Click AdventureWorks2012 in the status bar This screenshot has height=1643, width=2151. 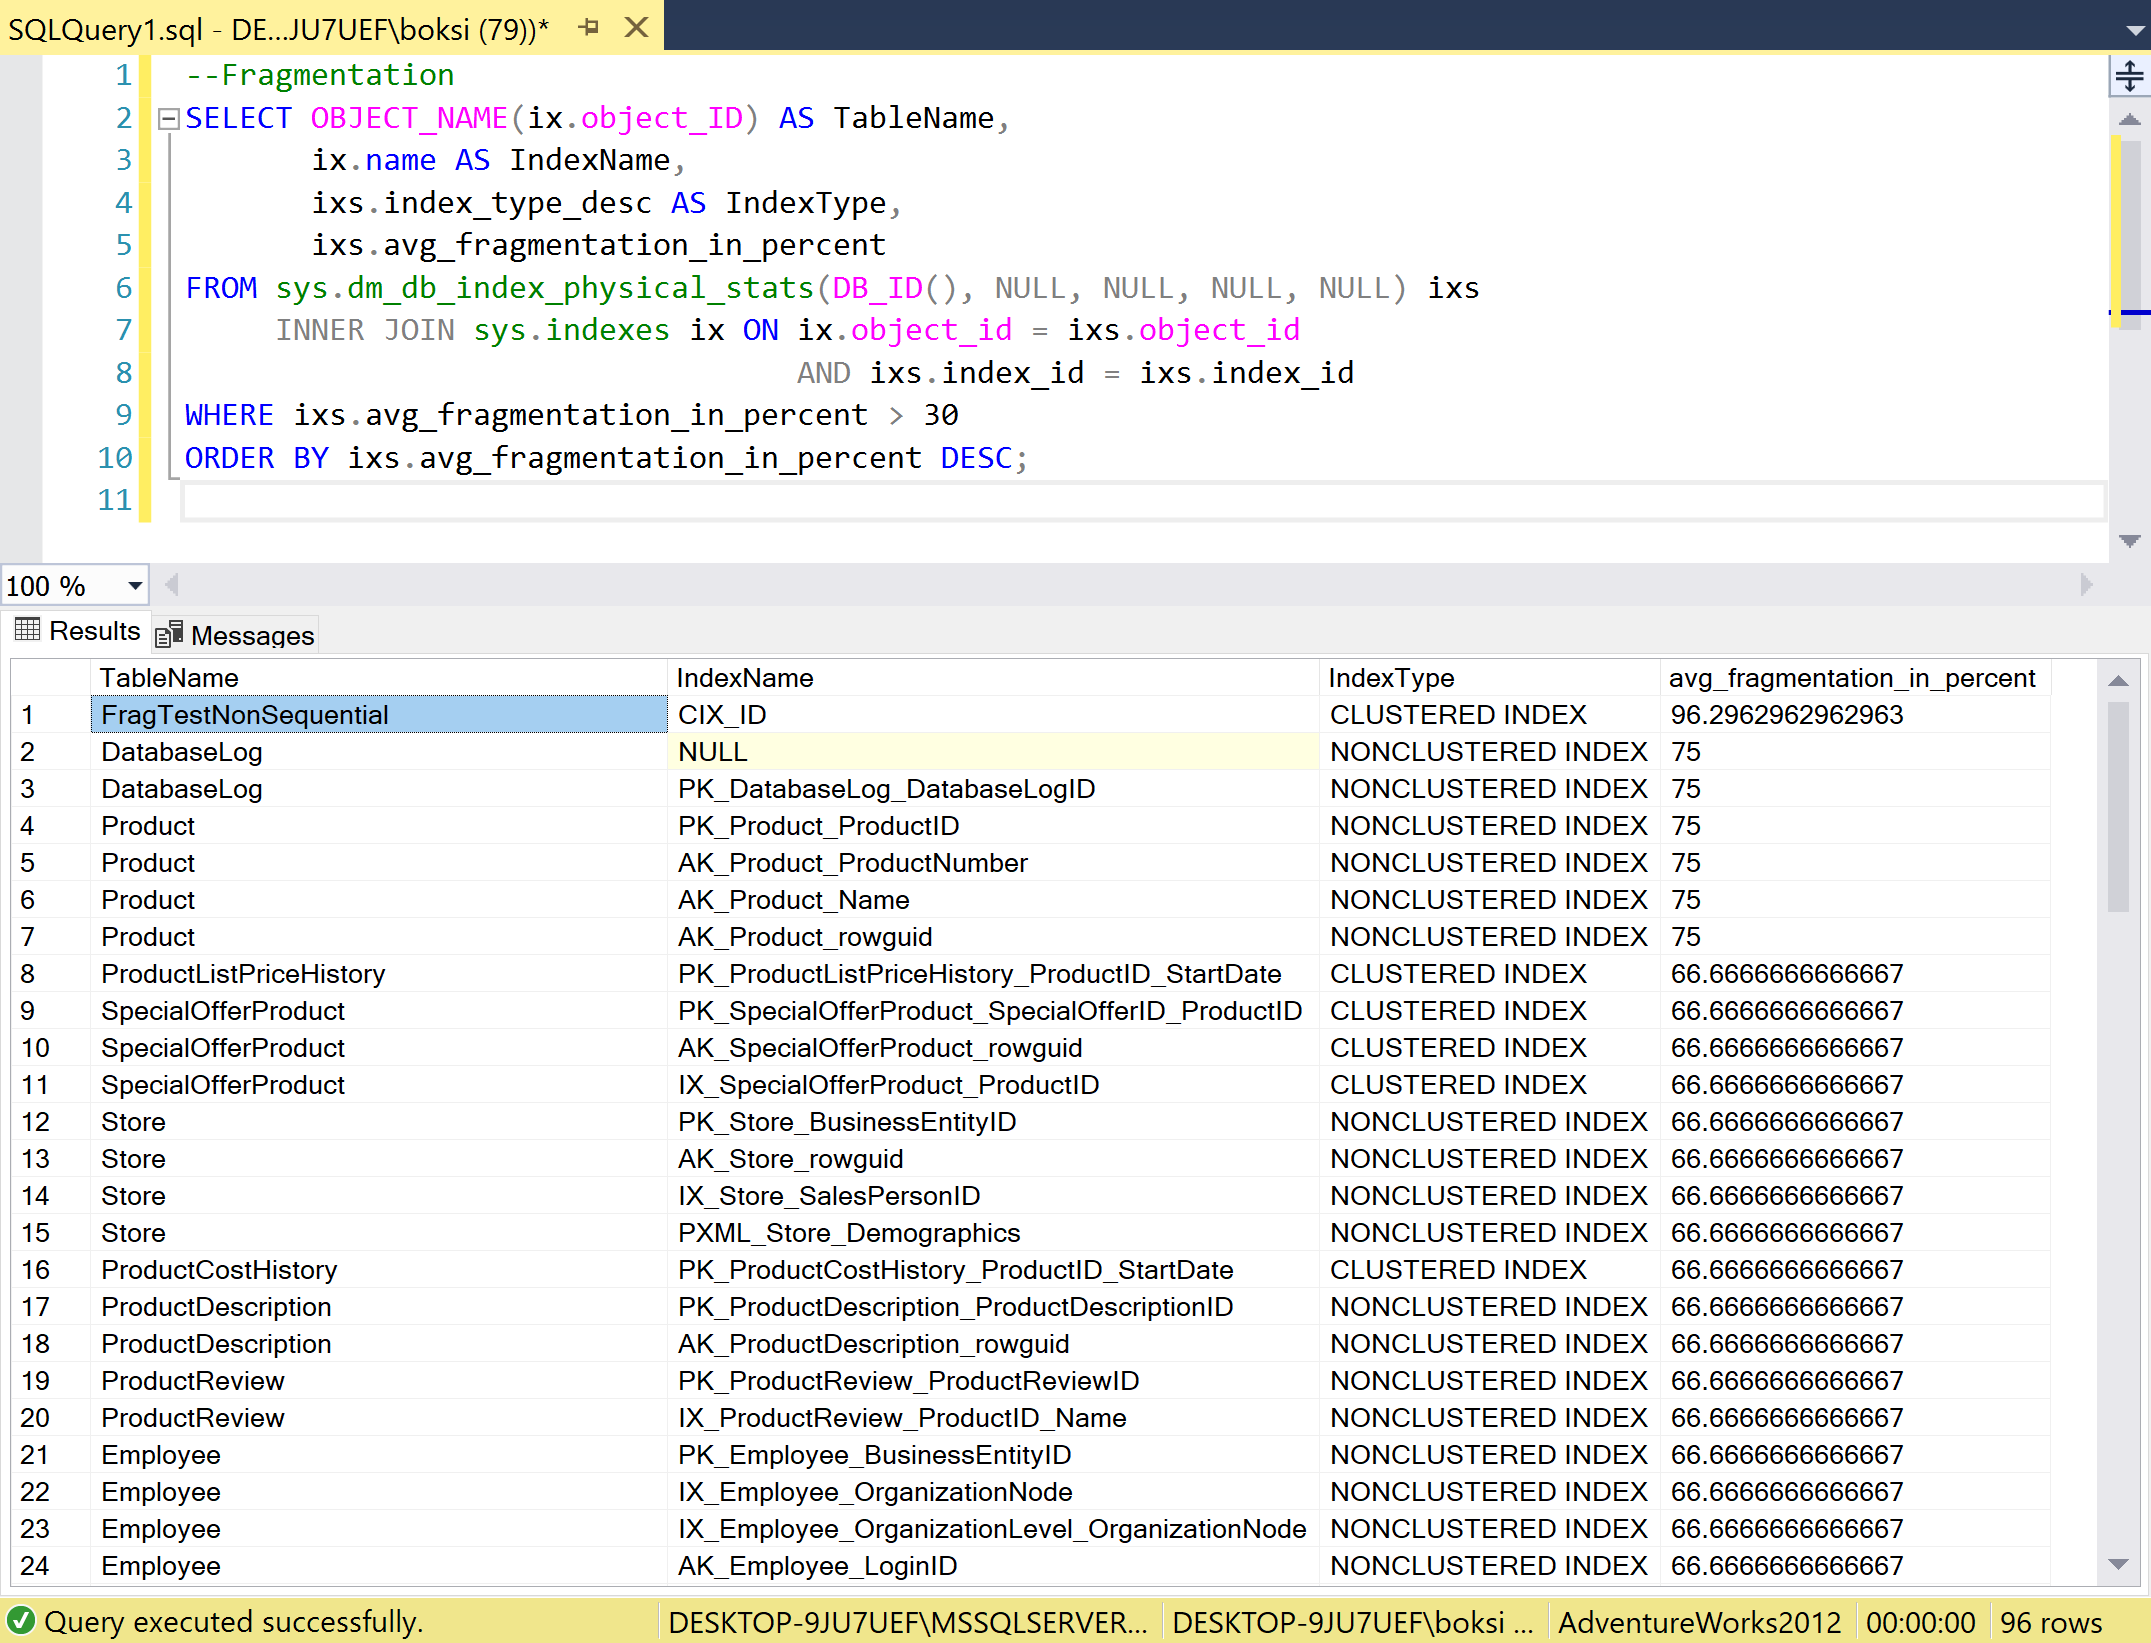pyautogui.click(x=1700, y=1622)
